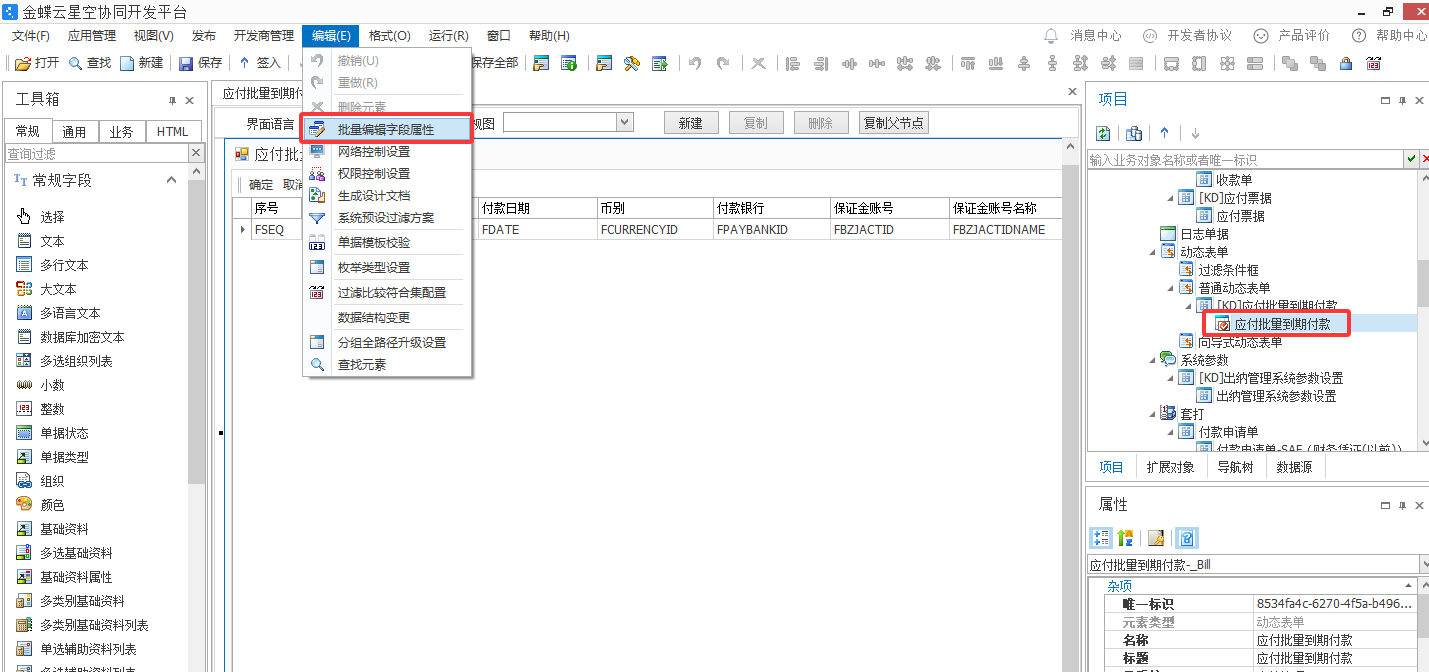The image size is (1429, 672).
Task: Click the lock icon in the toolbar
Action: (x=1346, y=63)
